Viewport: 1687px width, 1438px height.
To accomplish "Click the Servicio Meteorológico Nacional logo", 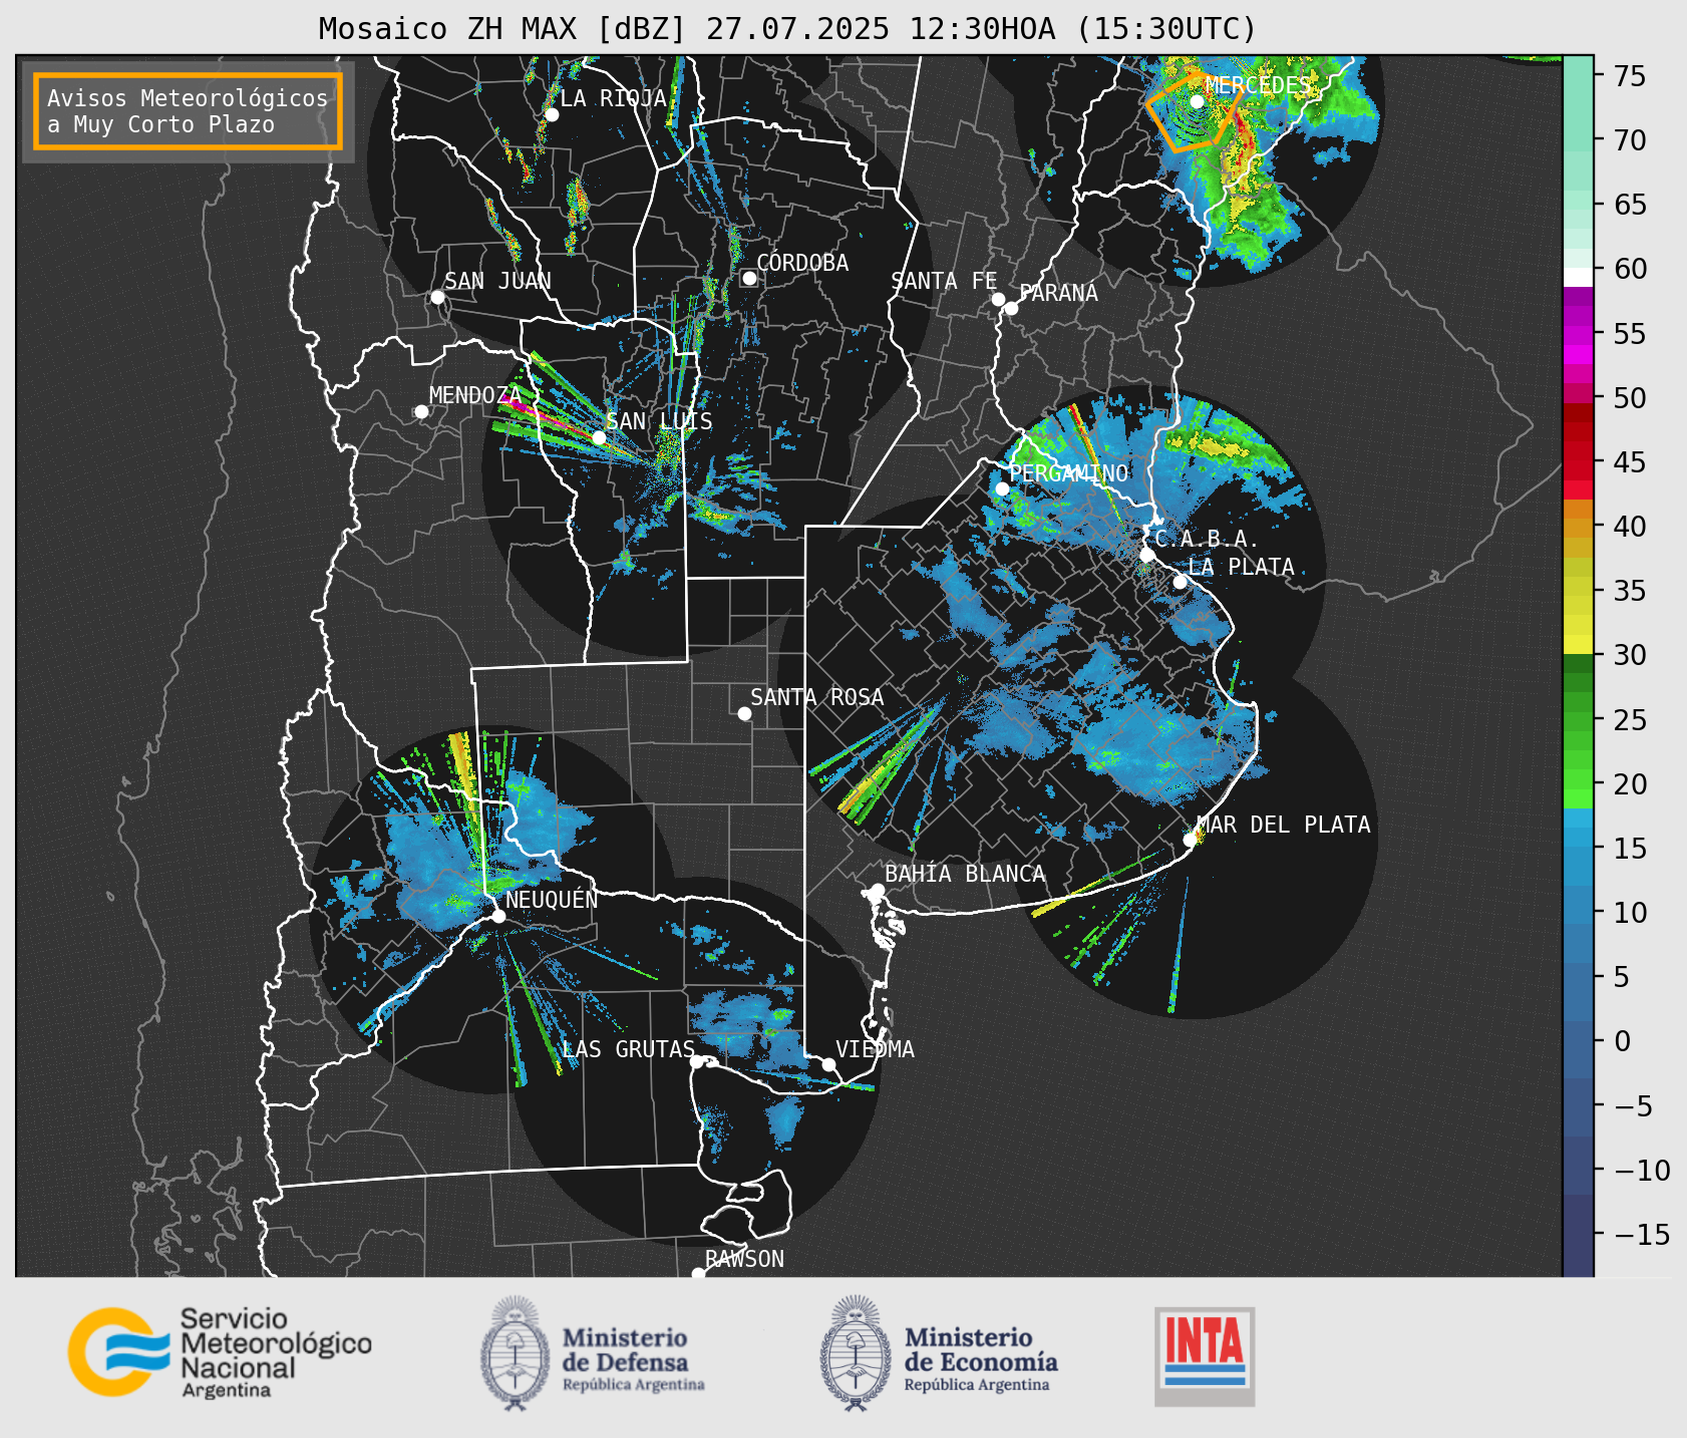I will tap(219, 1352).
